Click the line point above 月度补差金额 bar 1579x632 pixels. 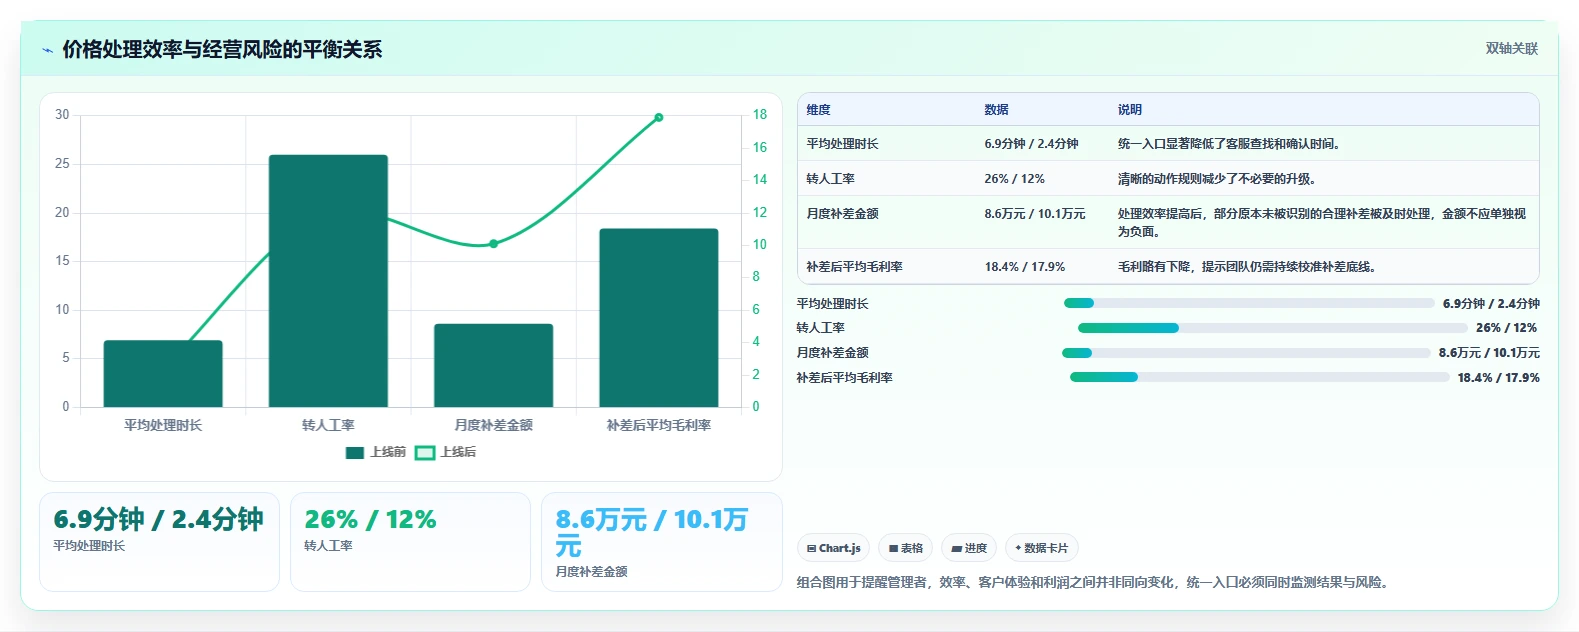pyautogui.click(x=493, y=244)
